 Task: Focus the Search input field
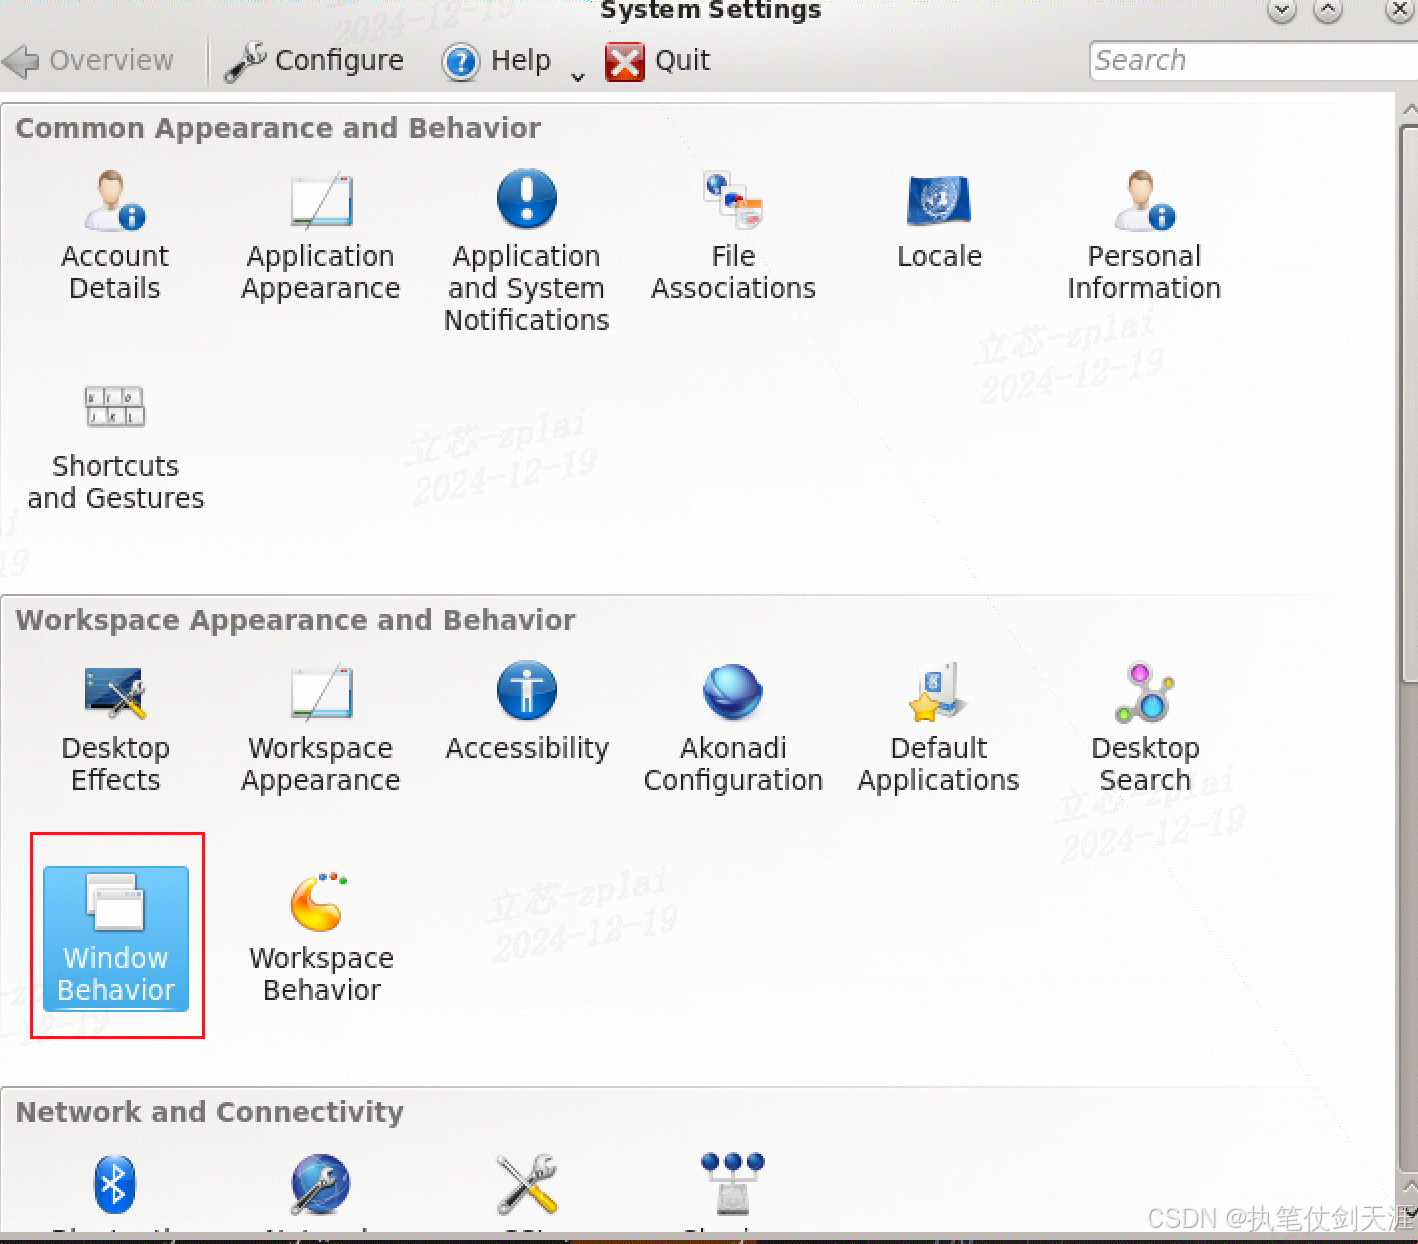1253,61
